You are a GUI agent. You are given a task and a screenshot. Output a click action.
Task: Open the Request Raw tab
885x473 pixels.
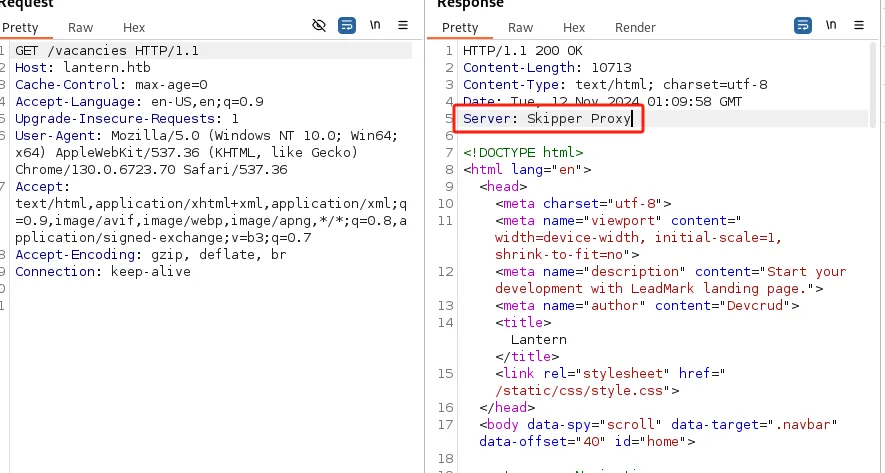80,27
